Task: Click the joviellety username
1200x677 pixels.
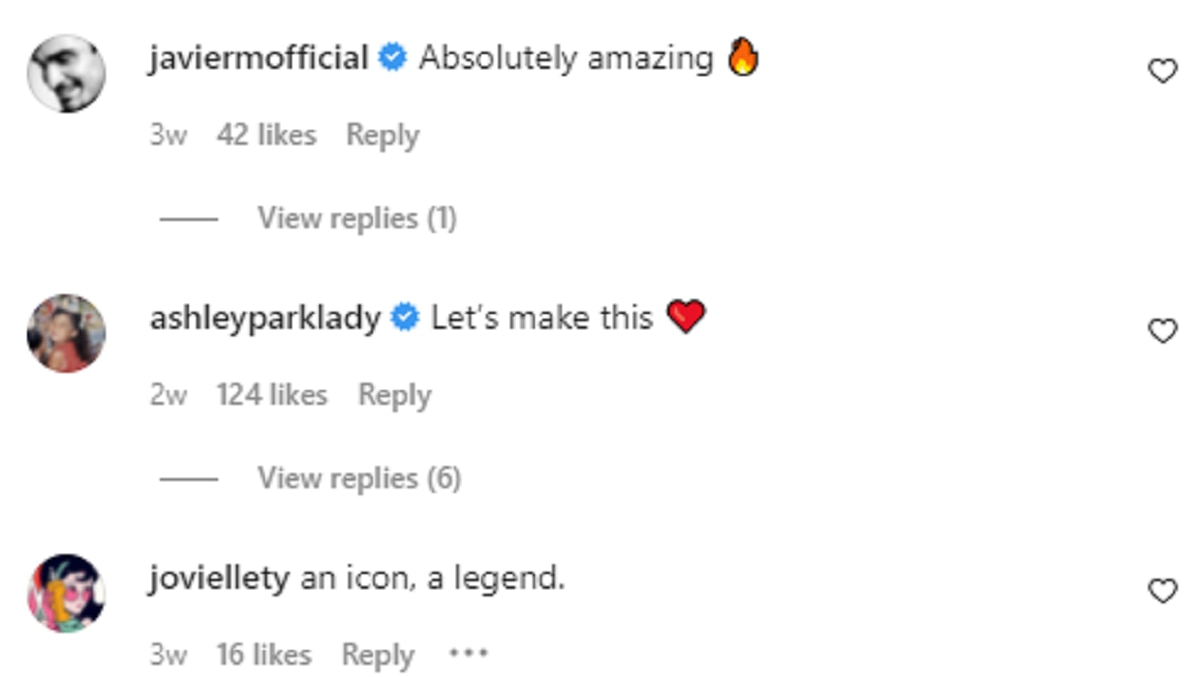Action: [219, 578]
